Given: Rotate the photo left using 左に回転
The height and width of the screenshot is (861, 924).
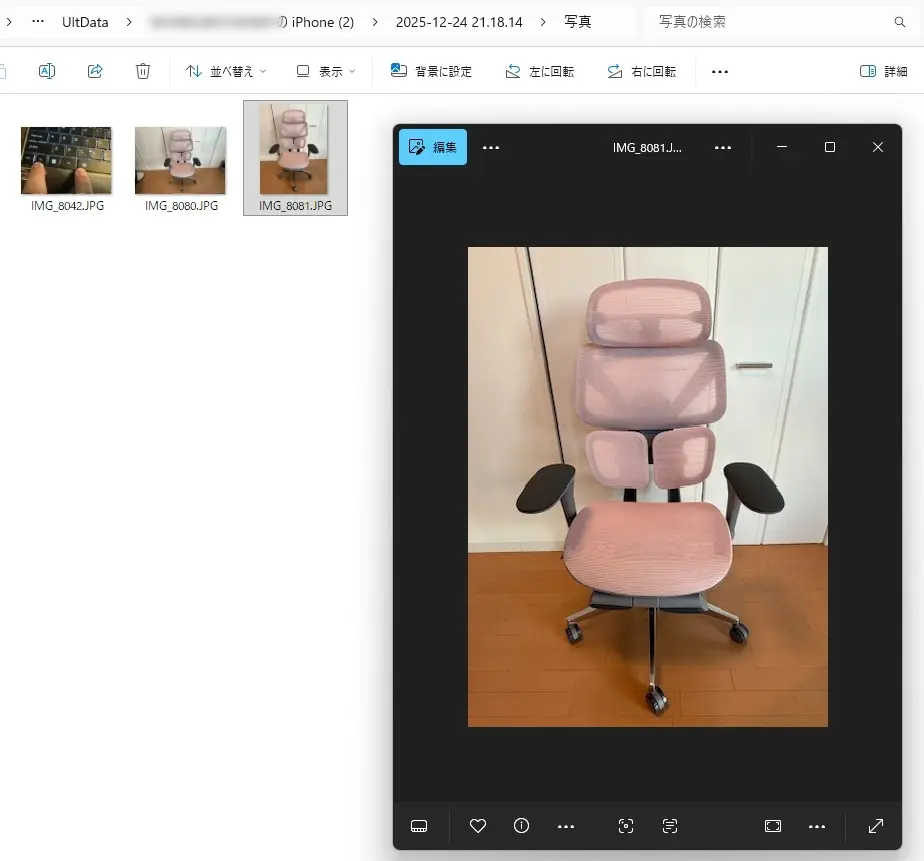Looking at the screenshot, I should 540,71.
